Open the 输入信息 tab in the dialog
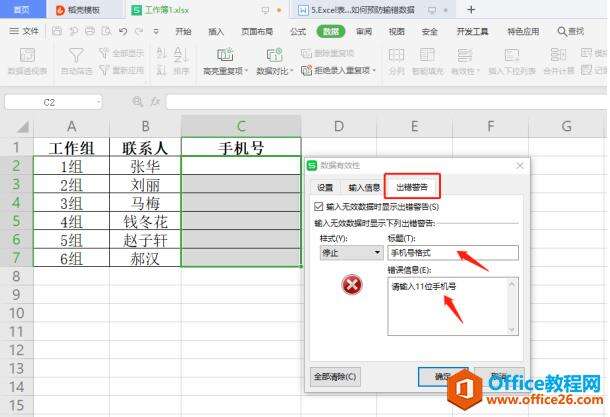 364,187
